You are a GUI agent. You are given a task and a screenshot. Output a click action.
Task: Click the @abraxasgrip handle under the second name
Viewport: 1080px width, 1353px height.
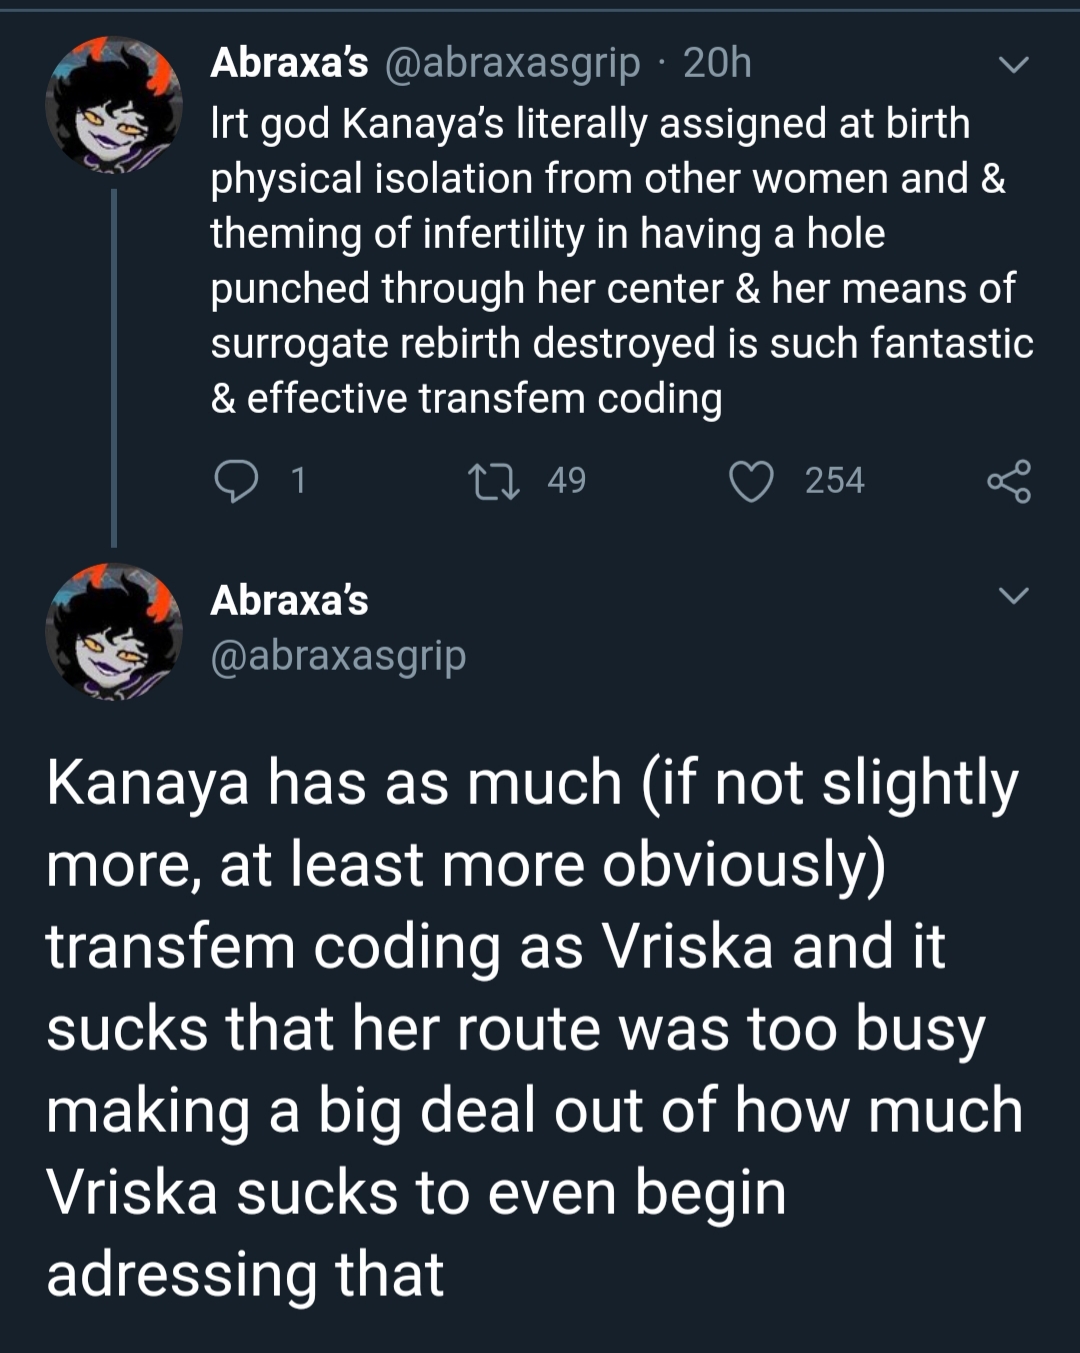point(338,655)
